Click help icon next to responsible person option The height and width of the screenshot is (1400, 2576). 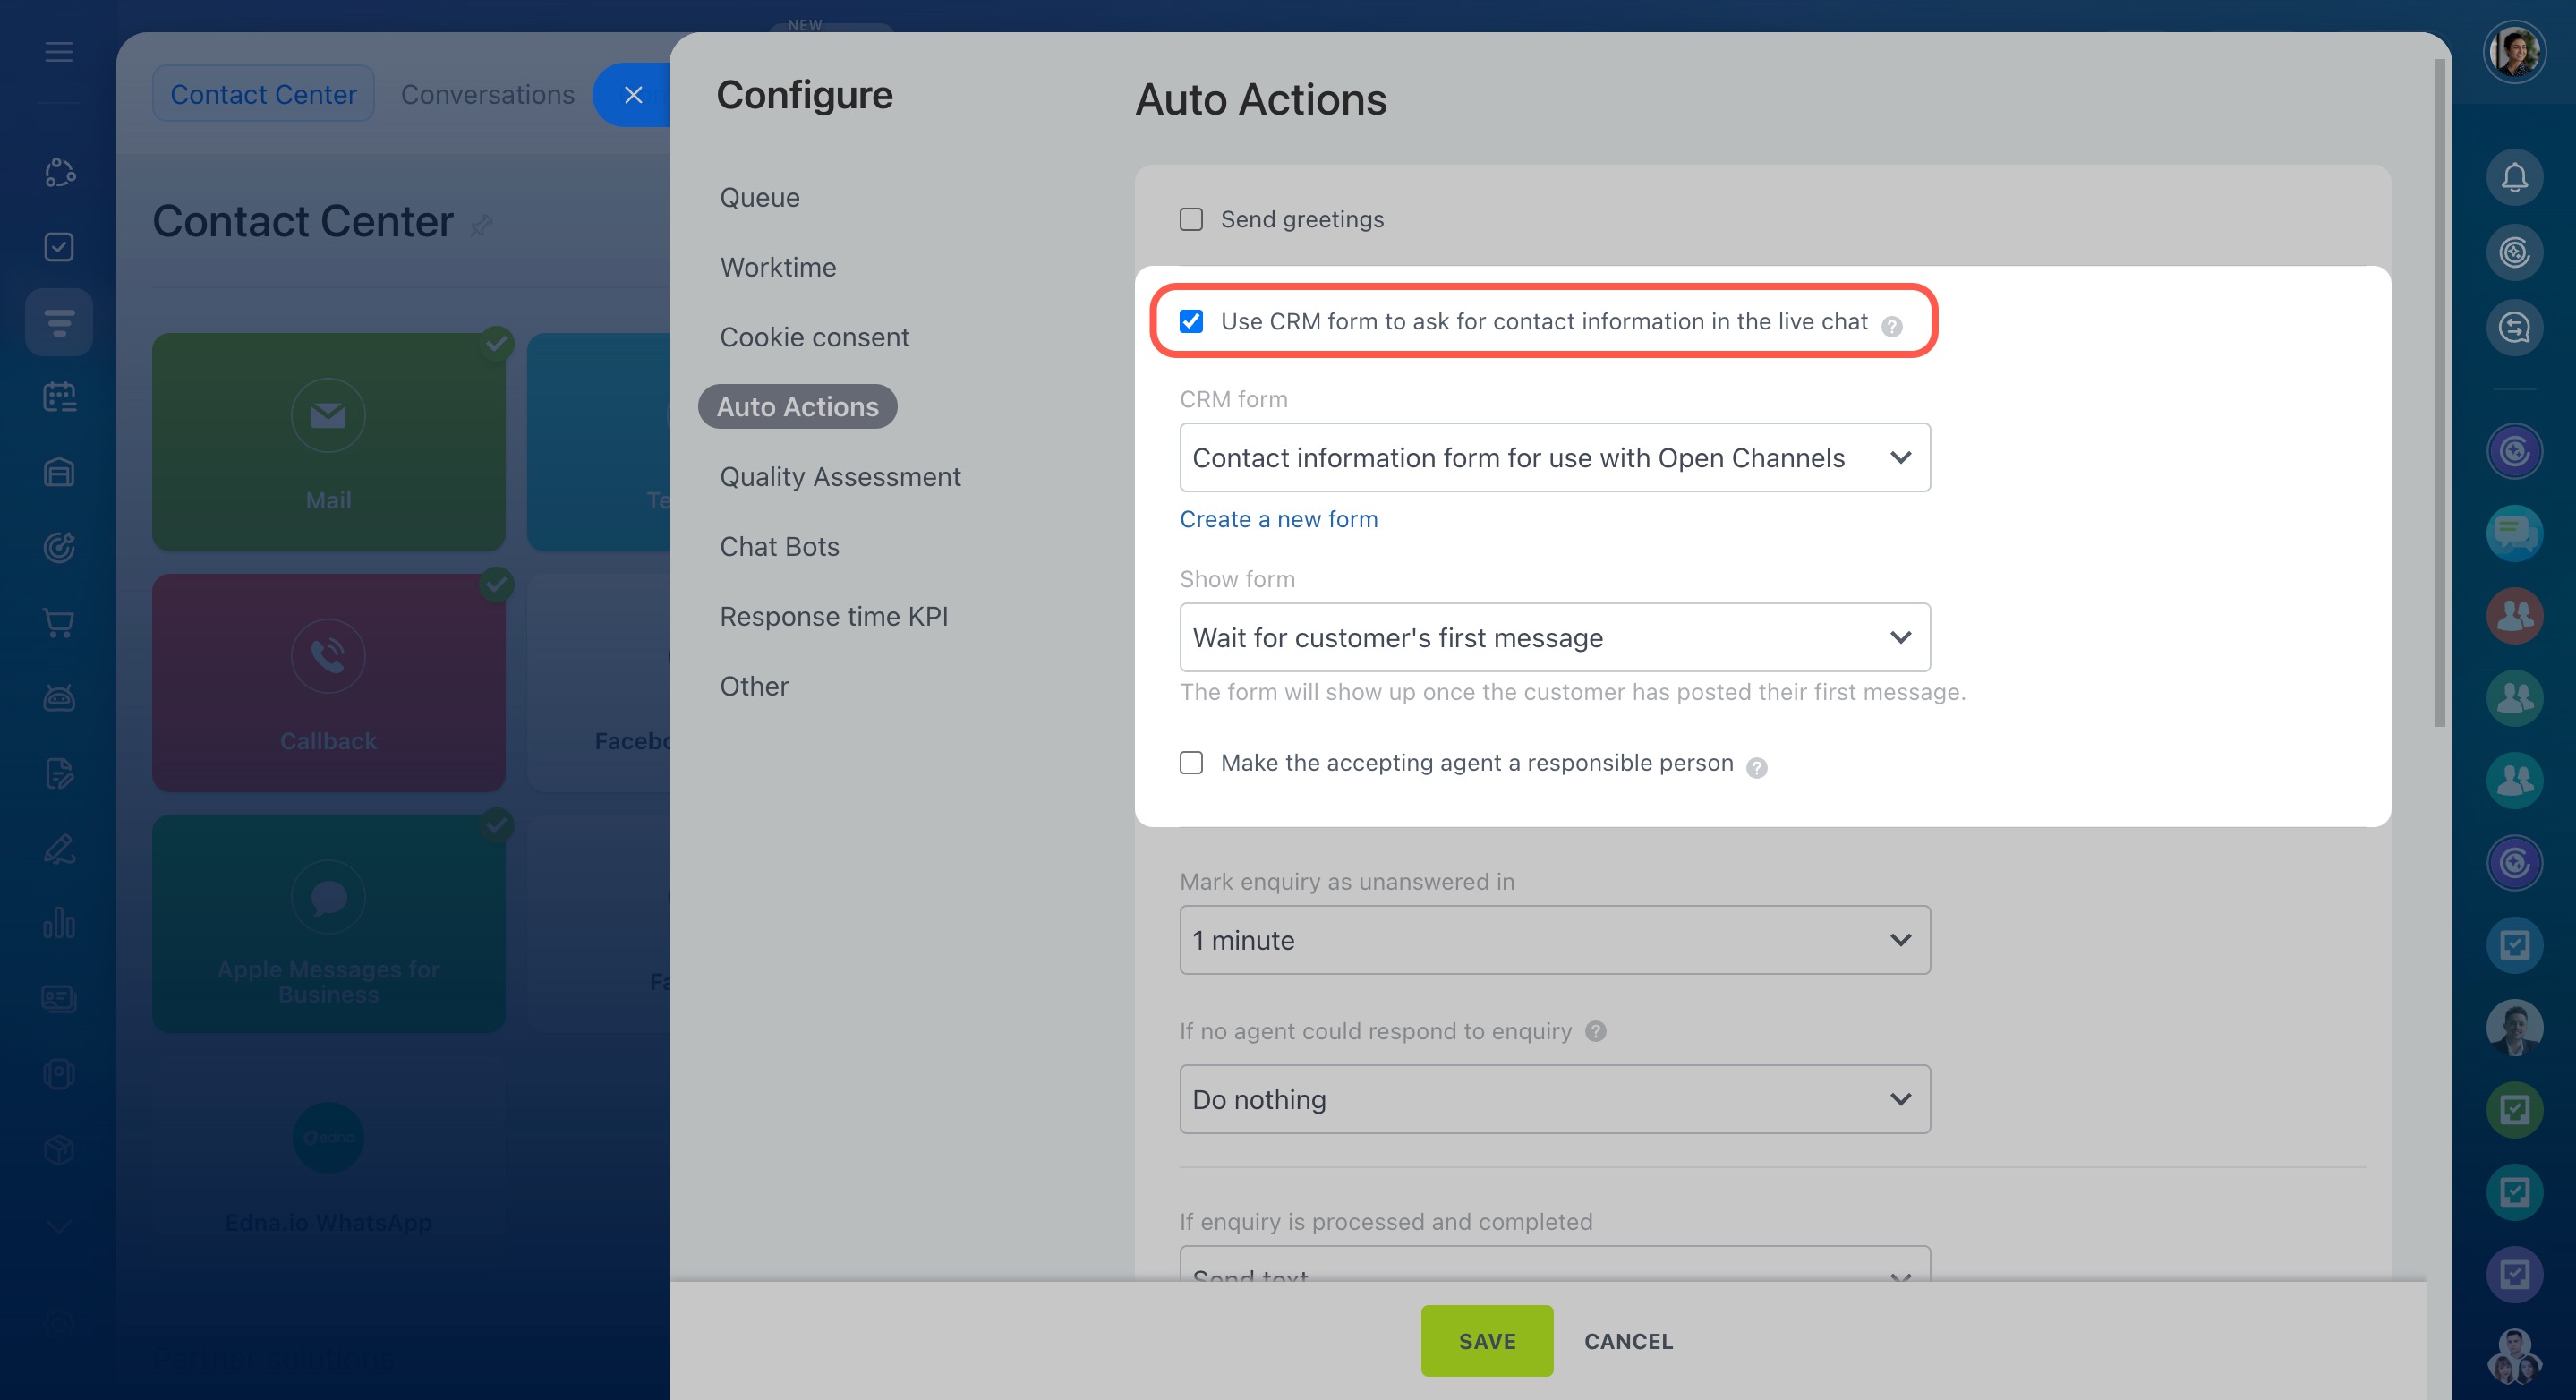[1756, 767]
